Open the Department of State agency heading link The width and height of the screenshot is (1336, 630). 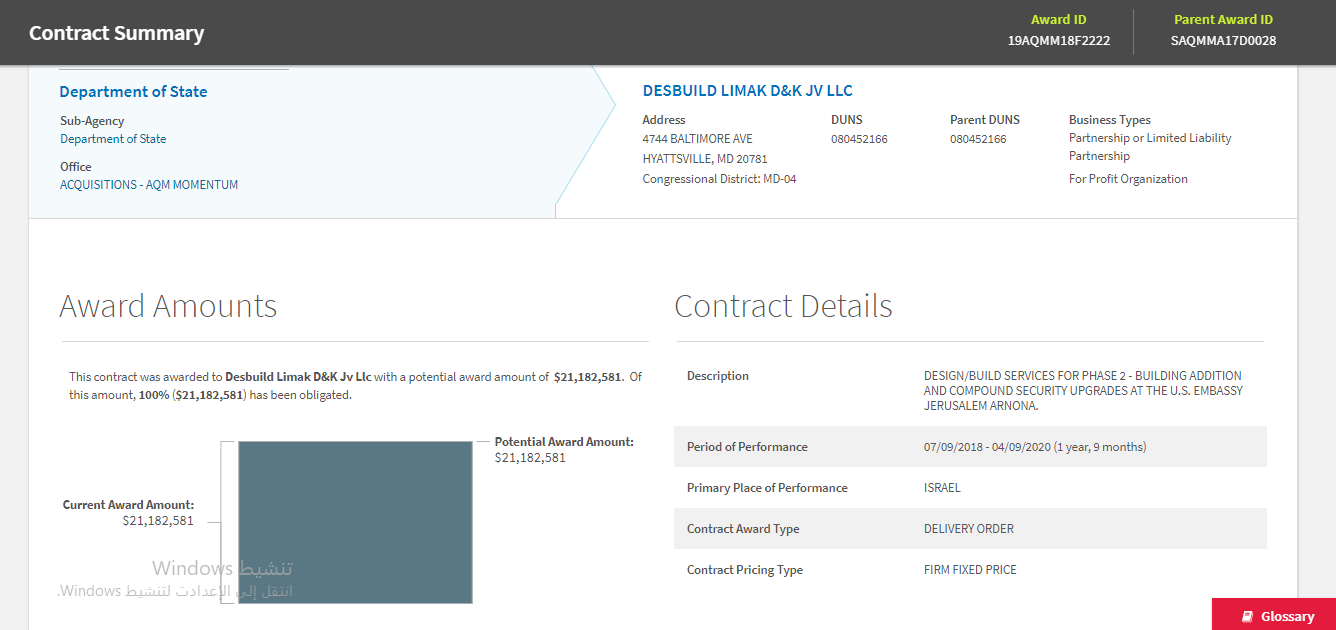click(133, 92)
